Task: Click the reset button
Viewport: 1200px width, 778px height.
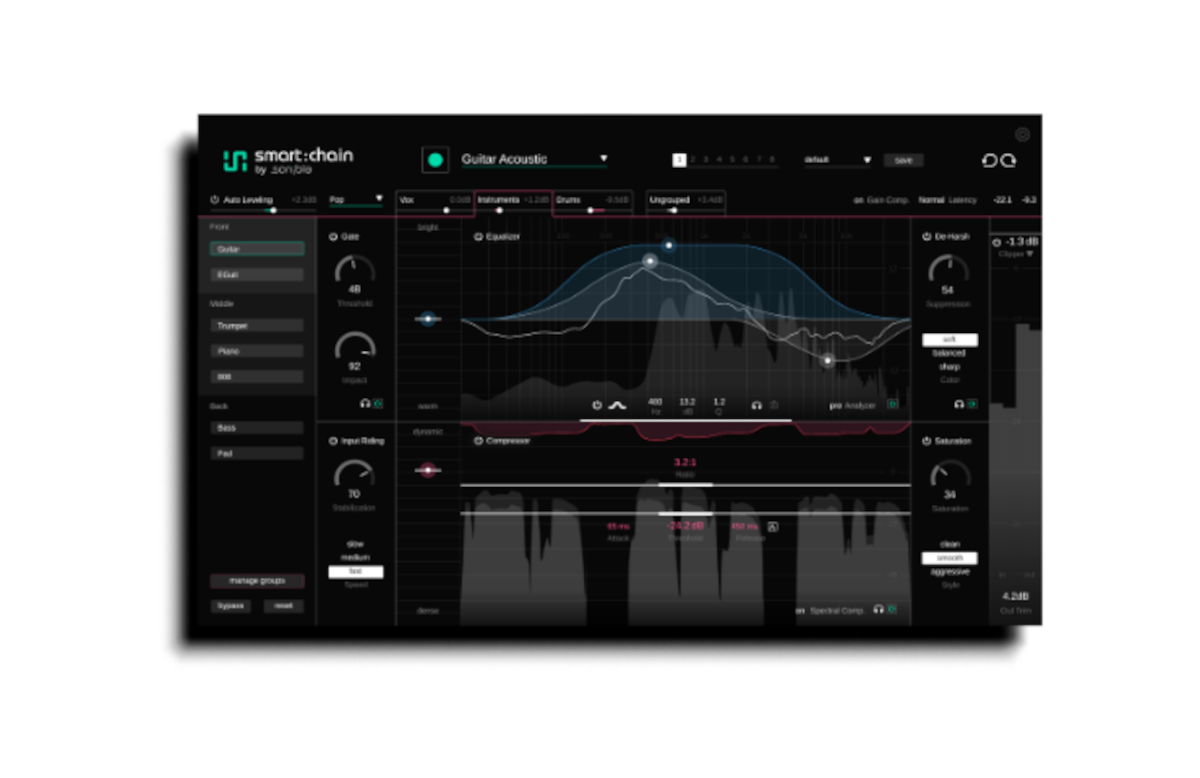Action: tap(283, 606)
